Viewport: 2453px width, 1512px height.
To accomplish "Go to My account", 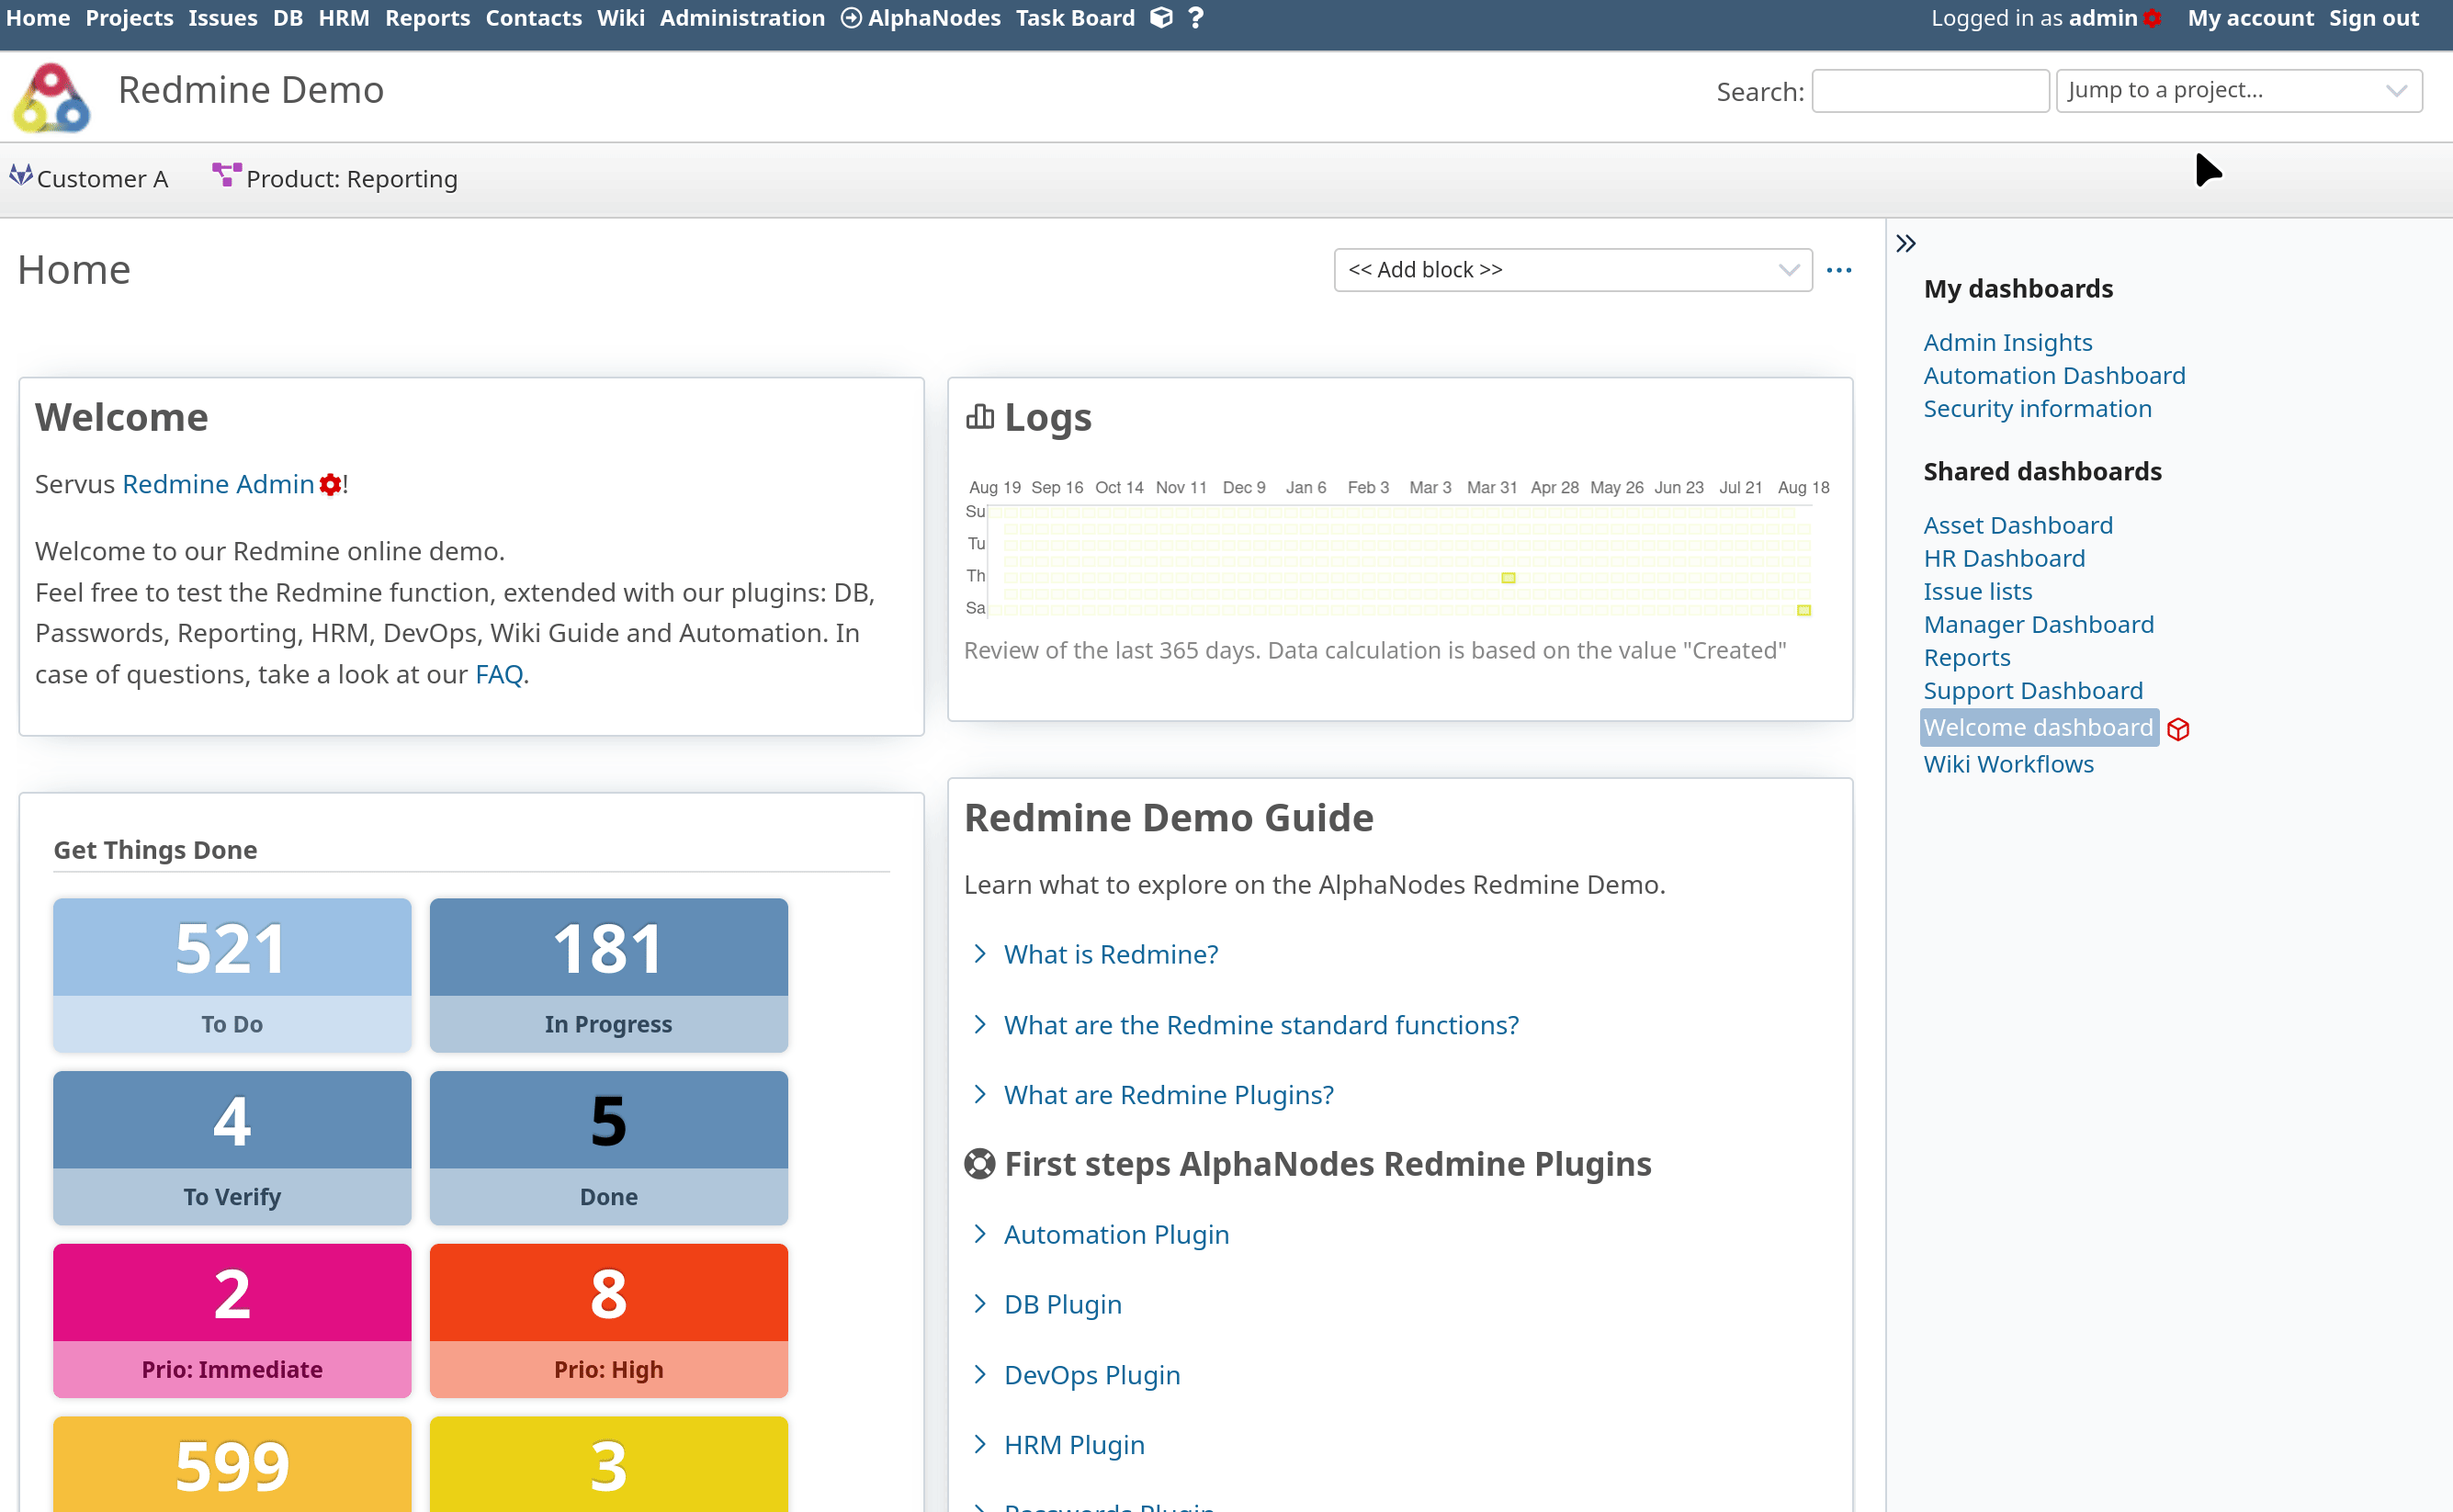I will click(x=2250, y=18).
